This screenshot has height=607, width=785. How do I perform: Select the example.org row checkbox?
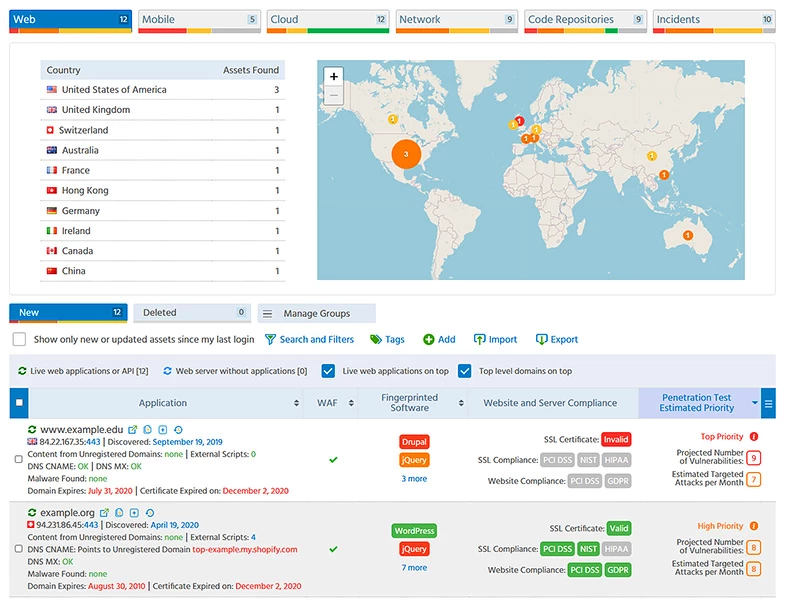point(19,549)
